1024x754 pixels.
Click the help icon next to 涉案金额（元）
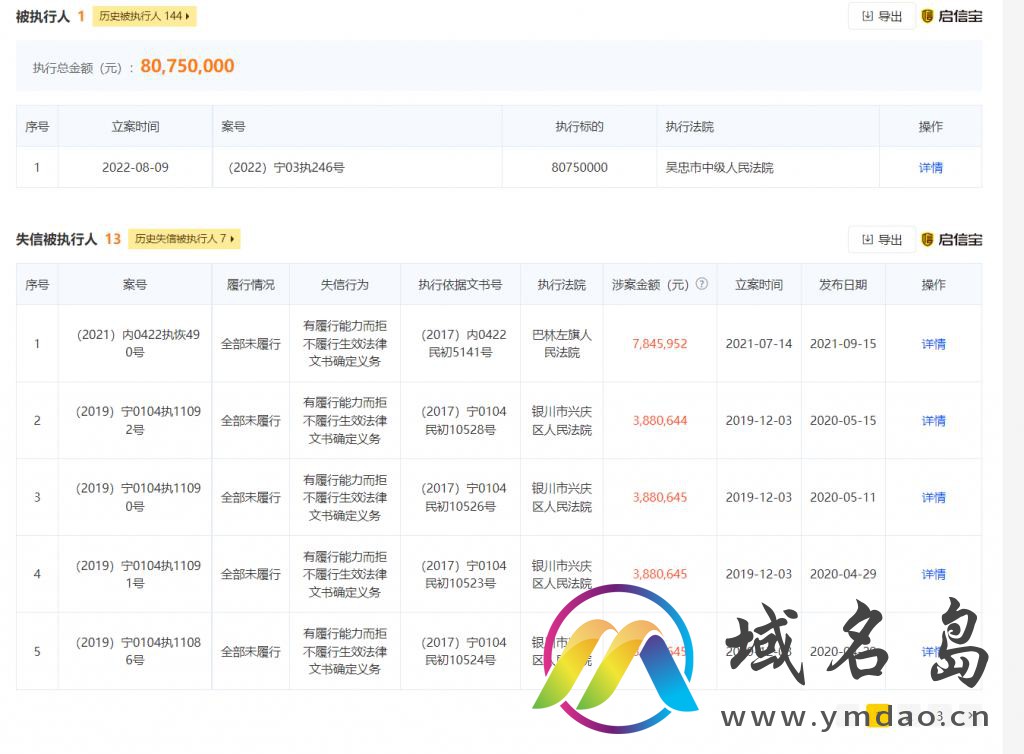click(702, 284)
